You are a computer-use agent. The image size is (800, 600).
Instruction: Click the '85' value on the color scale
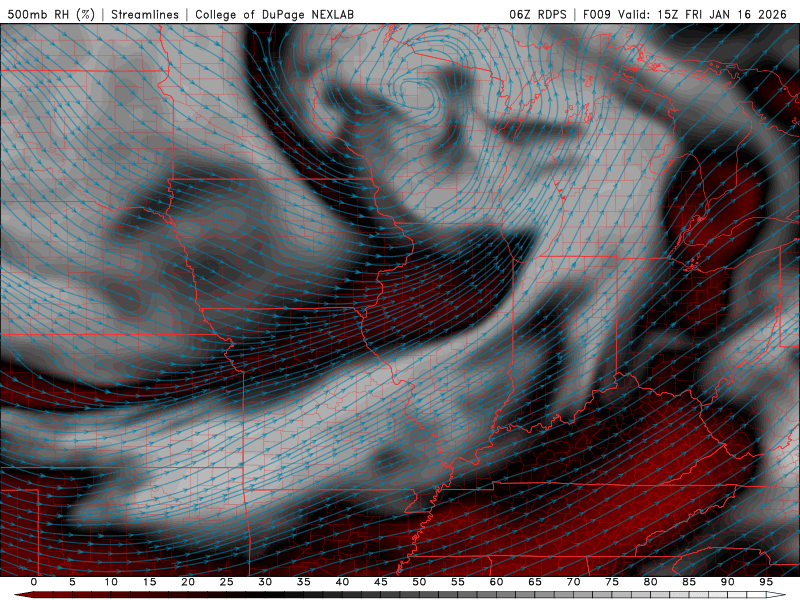click(x=689, y=582)
